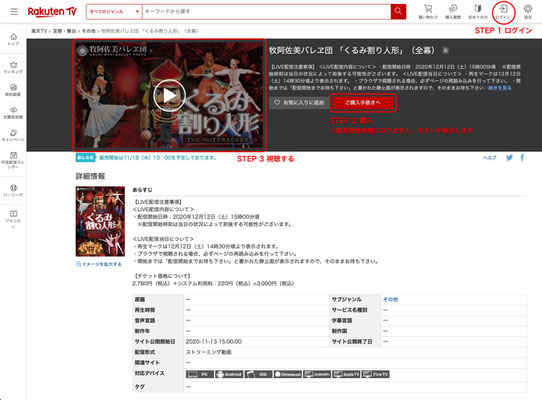Click the Apple TV device badge

click(346, 374)
